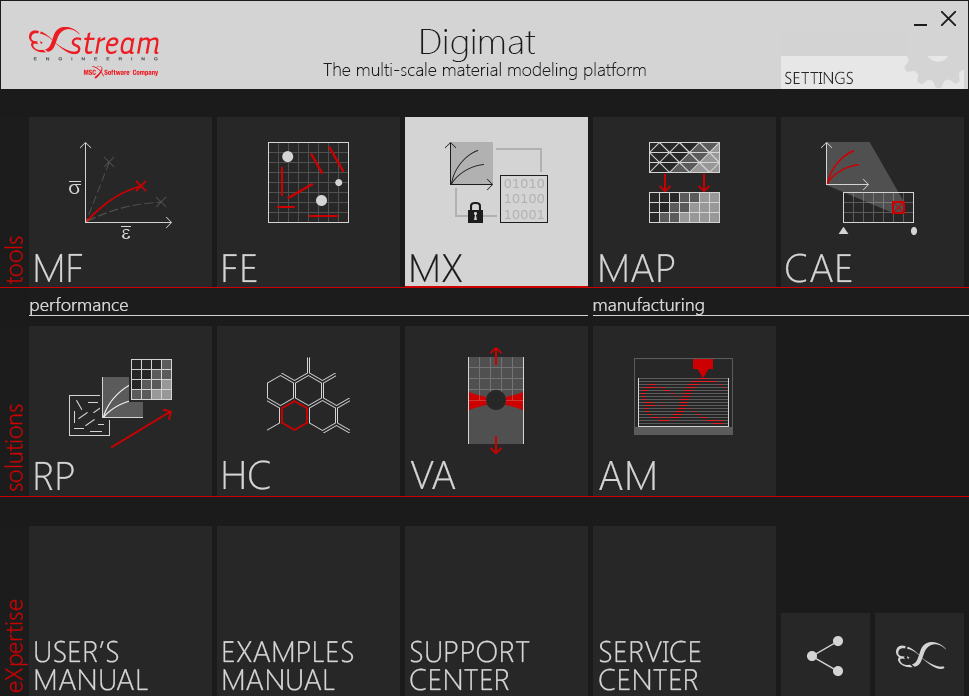Open the SETTINGS panel

click(x=820, y=77)
